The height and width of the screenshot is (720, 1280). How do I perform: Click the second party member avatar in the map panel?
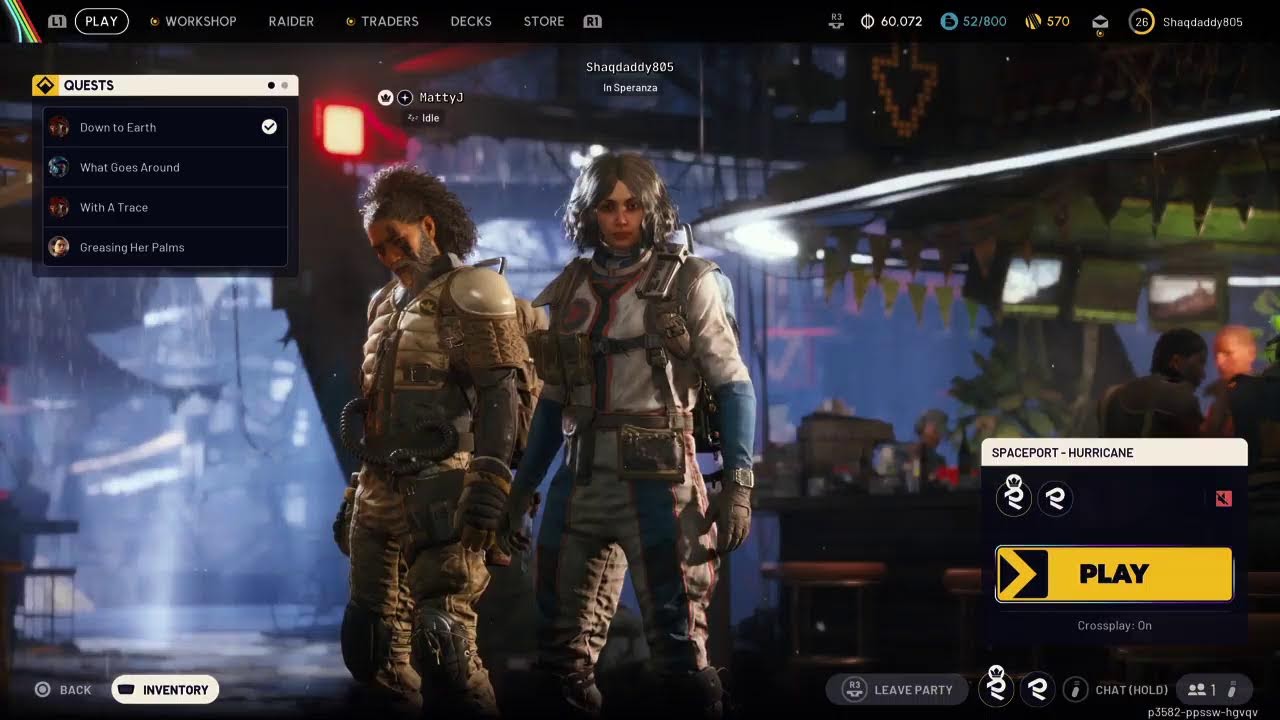click(x=1055, y=498)
